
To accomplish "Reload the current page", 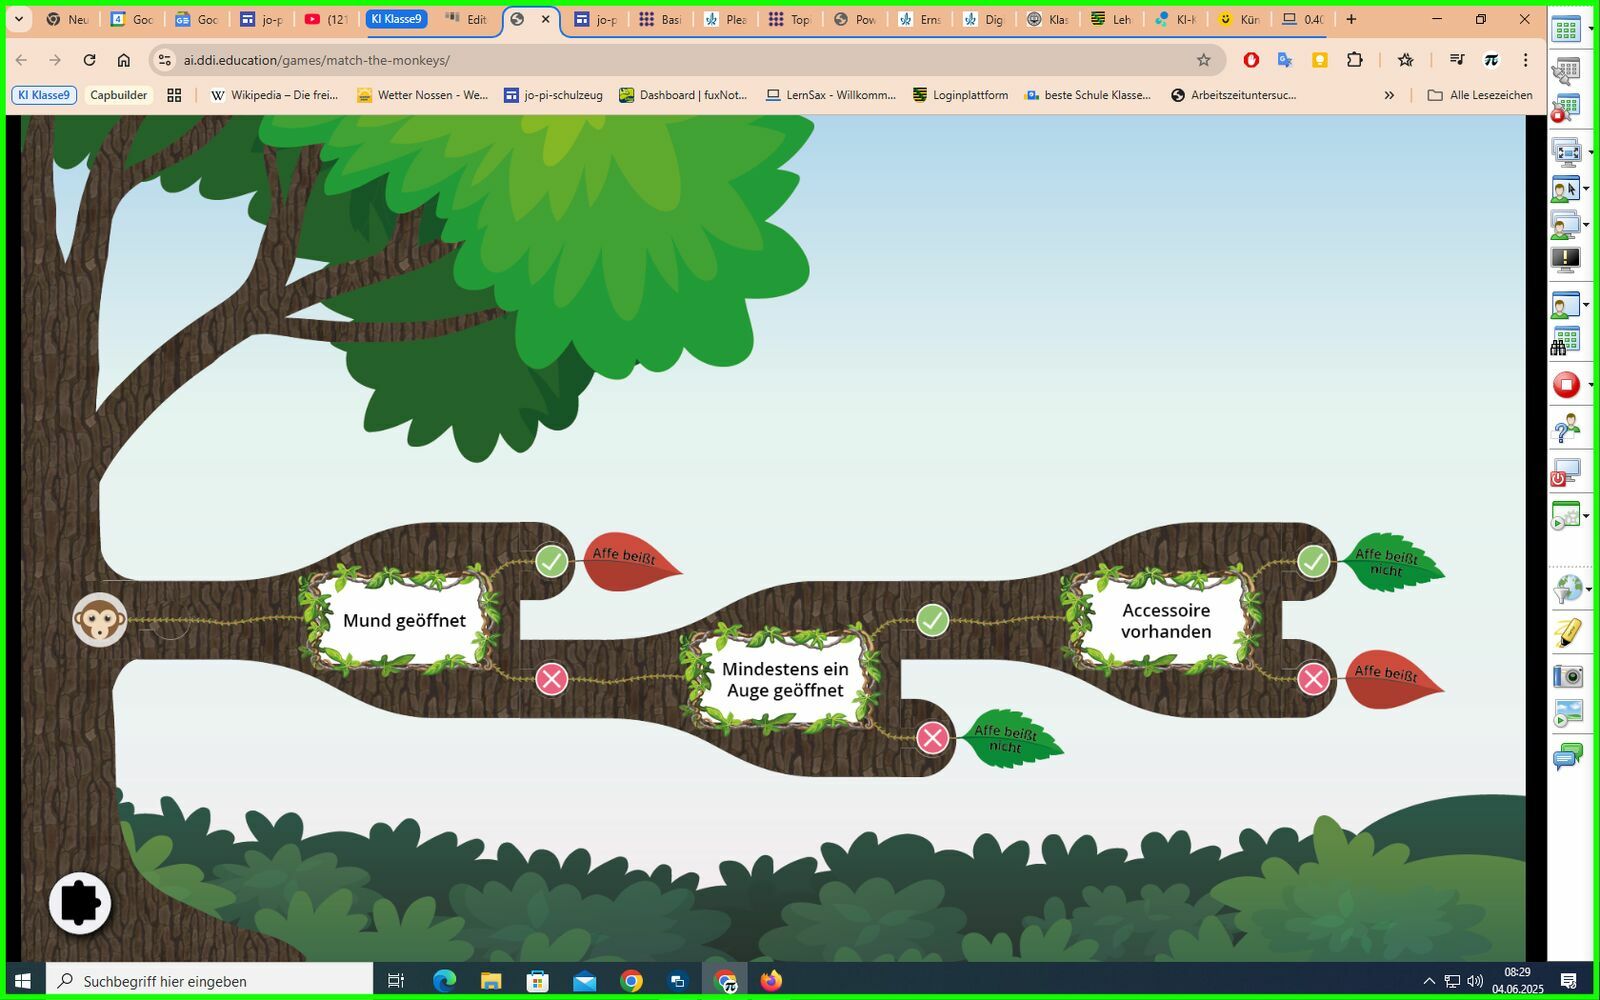I will (89, 60).
